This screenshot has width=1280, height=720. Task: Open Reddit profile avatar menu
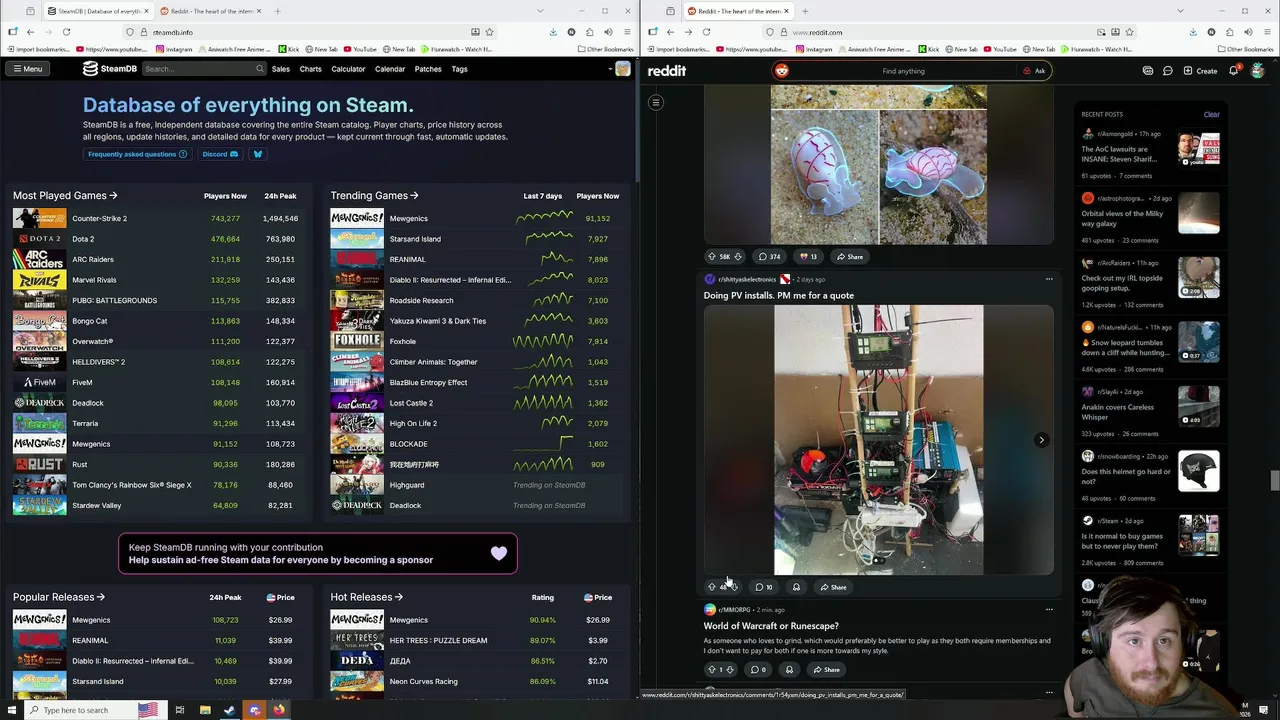point(1257,71)
